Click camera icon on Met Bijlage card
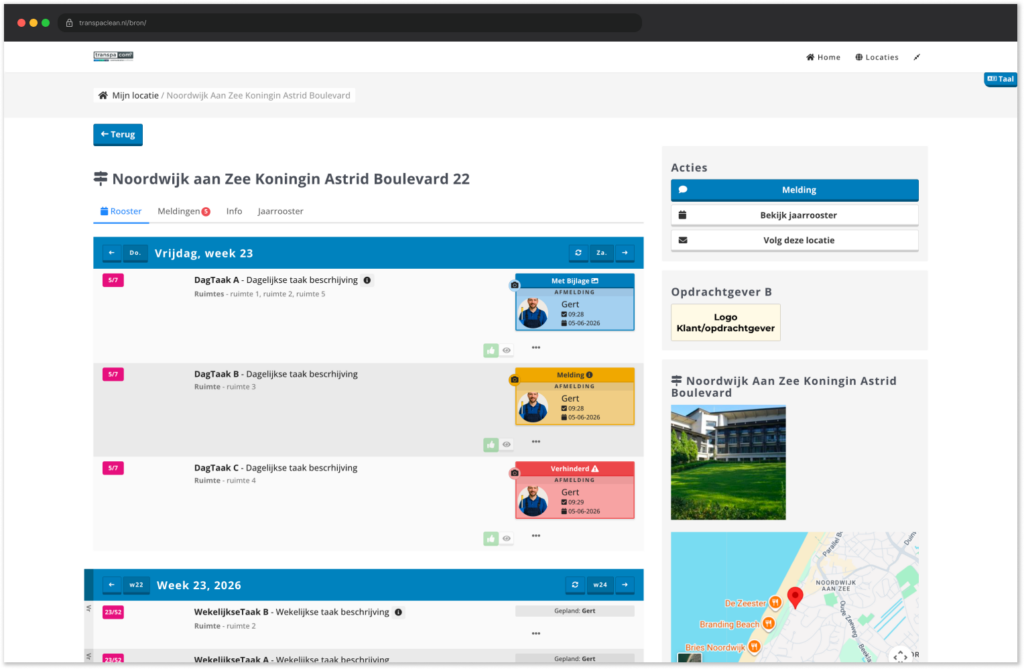Screen dimensions: 1024x669 tap(515, 285)
